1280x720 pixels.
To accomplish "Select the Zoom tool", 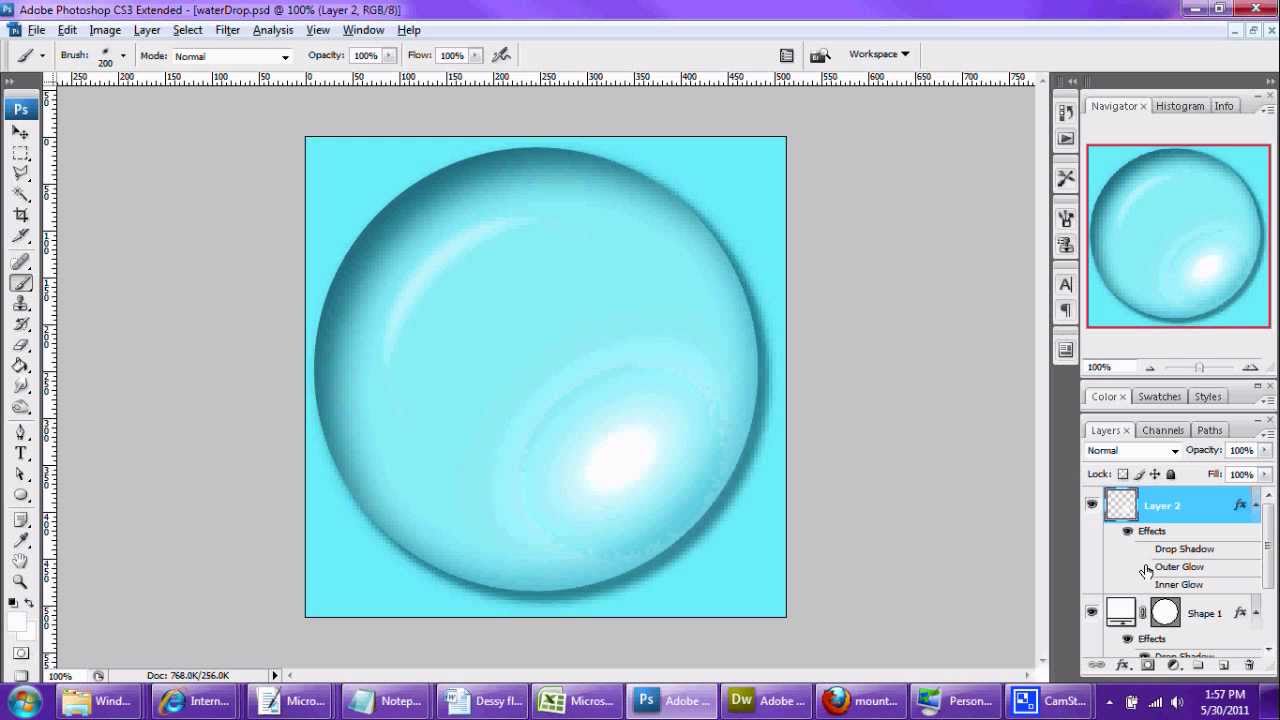I will pos(20,582).
